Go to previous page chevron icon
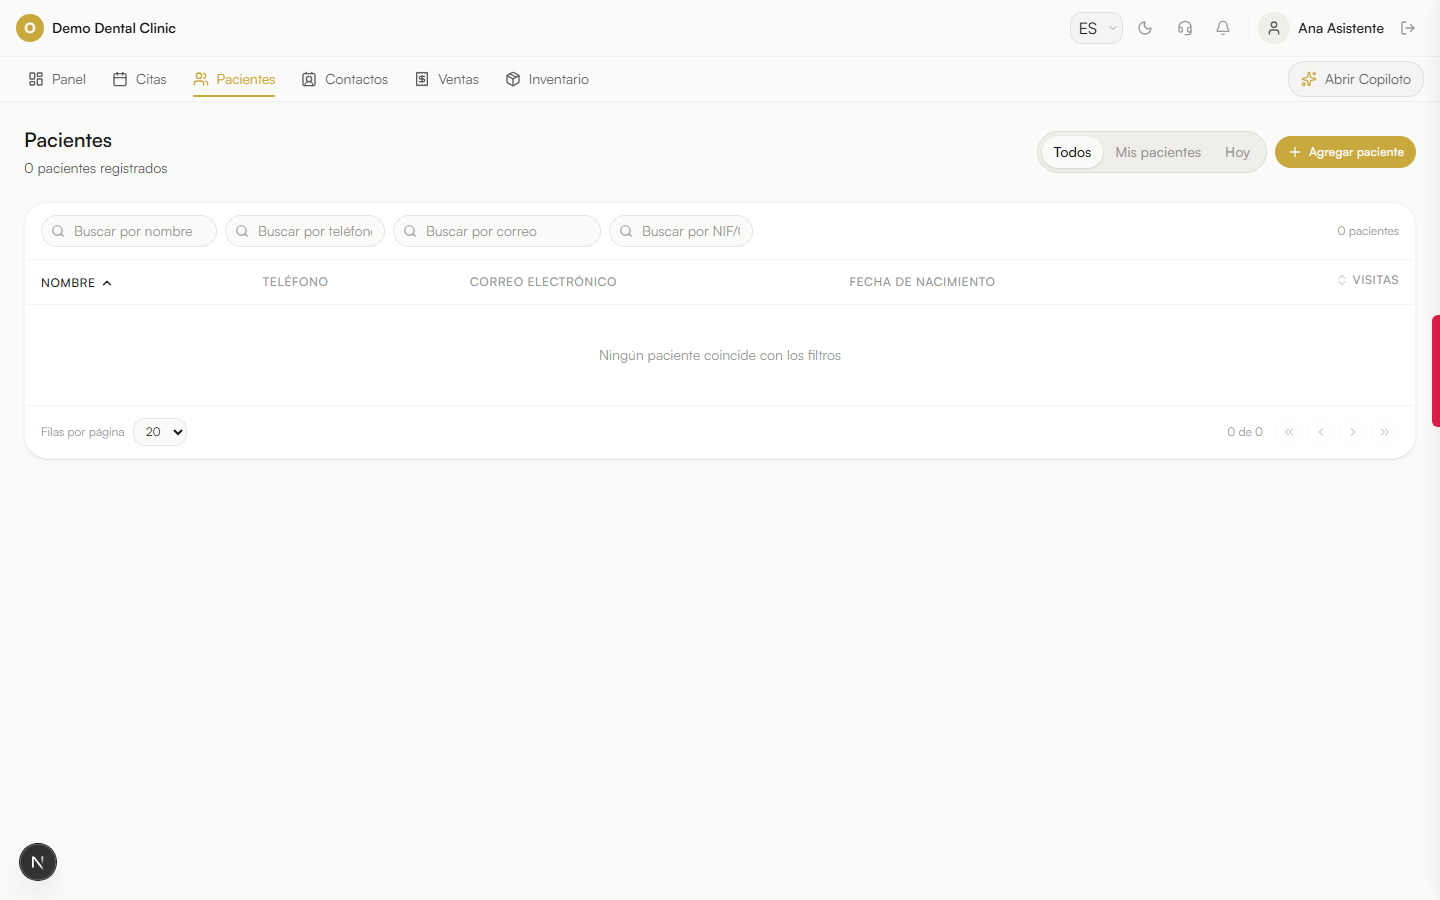 (1321, 432)
